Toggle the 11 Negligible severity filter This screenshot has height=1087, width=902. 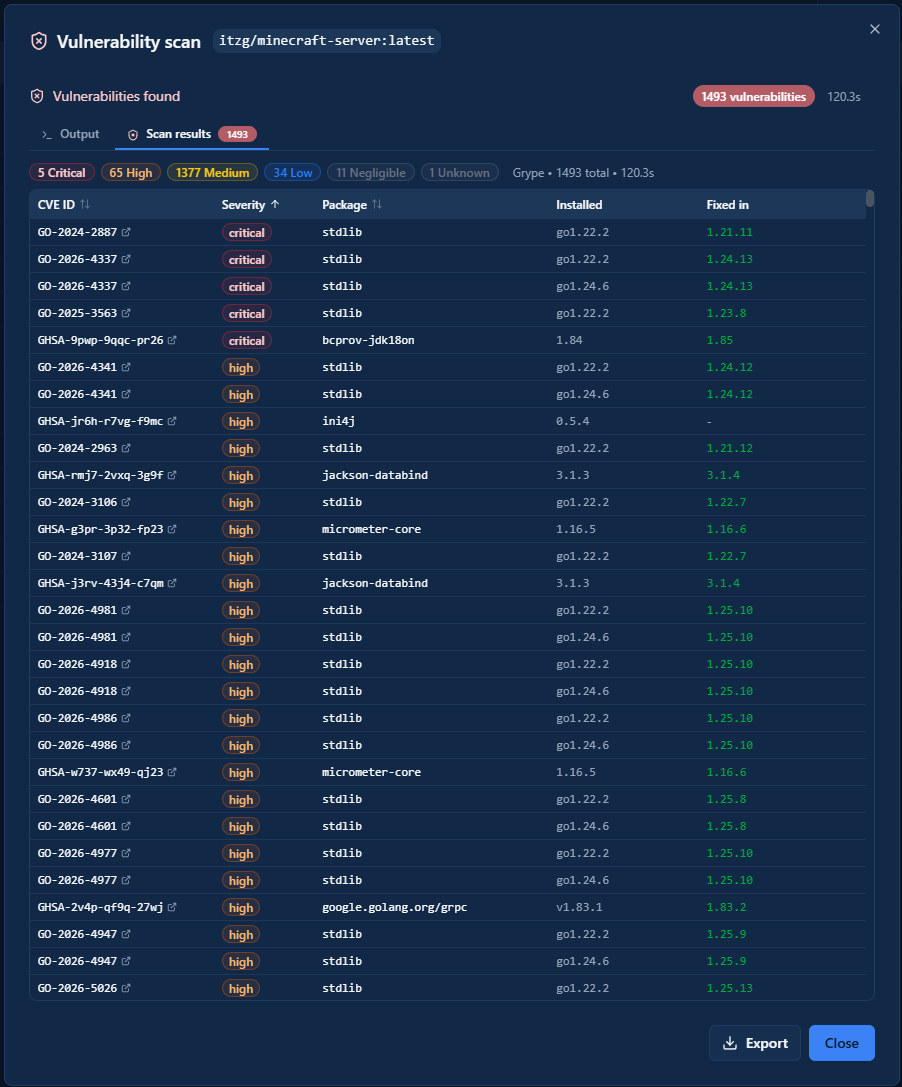click(x=371, y=173)
